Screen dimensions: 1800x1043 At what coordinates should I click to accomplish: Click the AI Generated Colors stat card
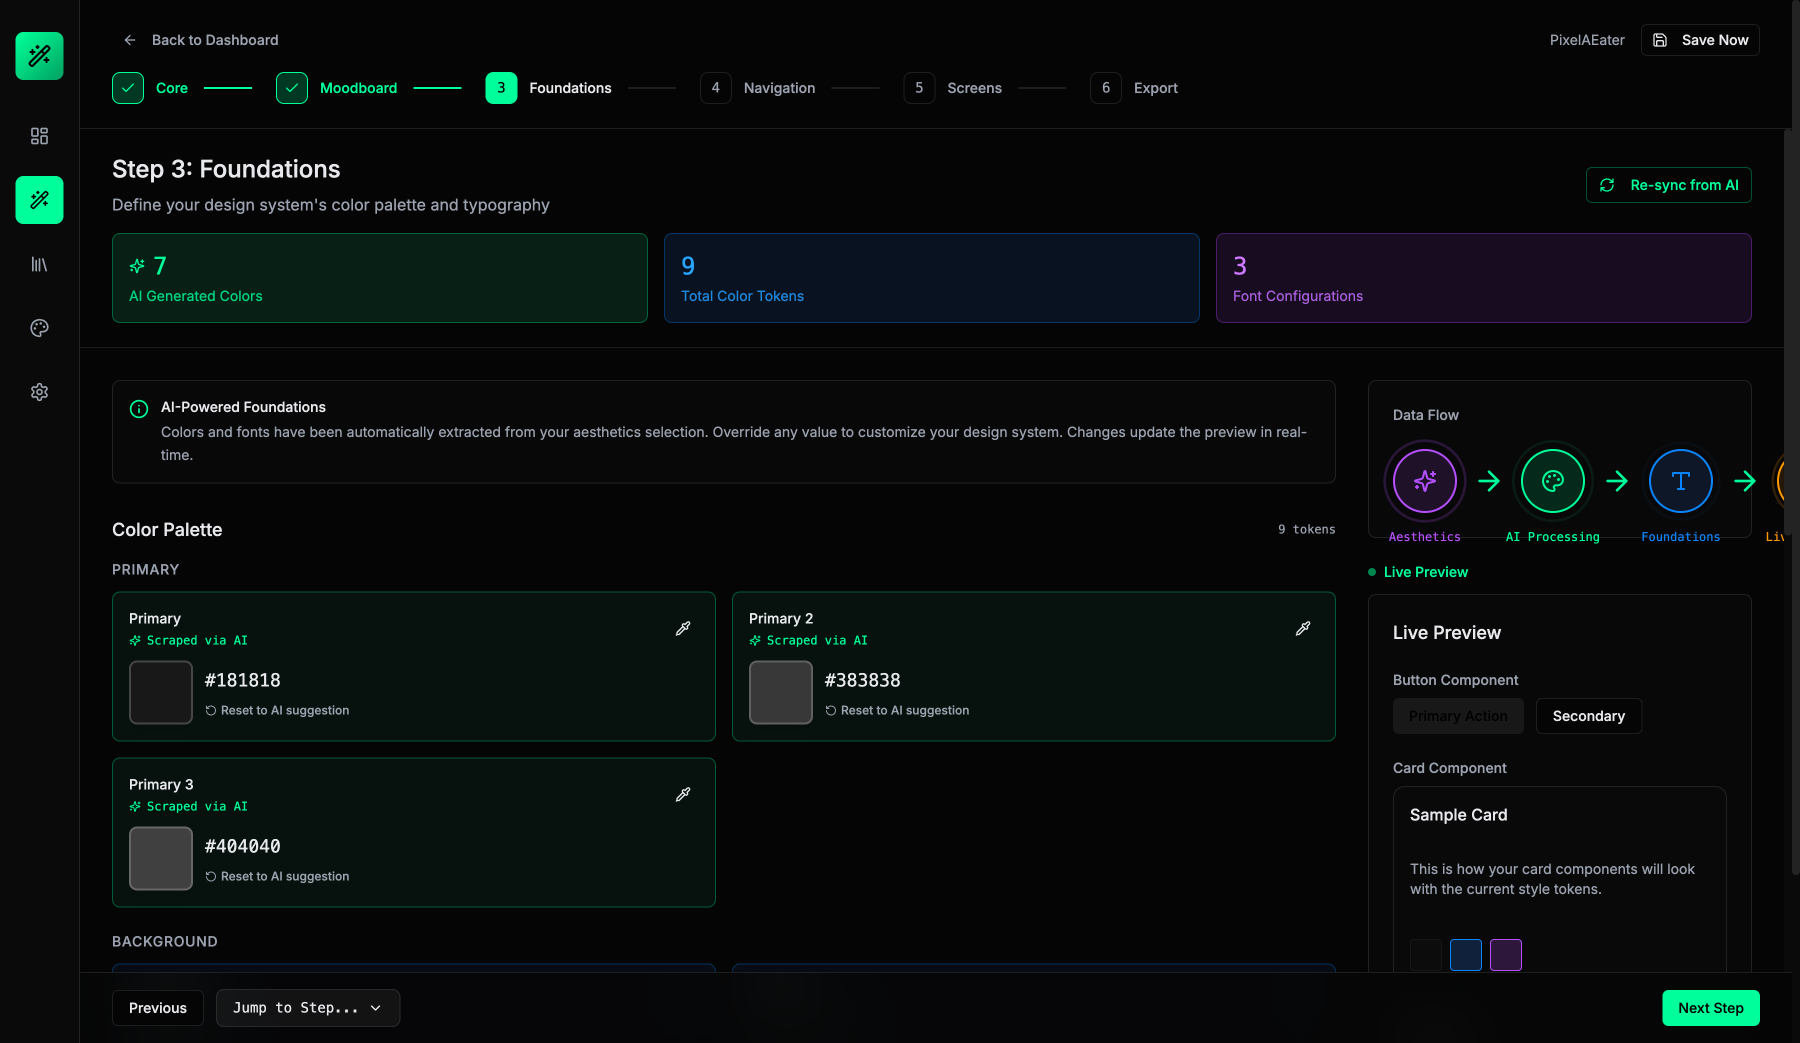coord(380,278)
